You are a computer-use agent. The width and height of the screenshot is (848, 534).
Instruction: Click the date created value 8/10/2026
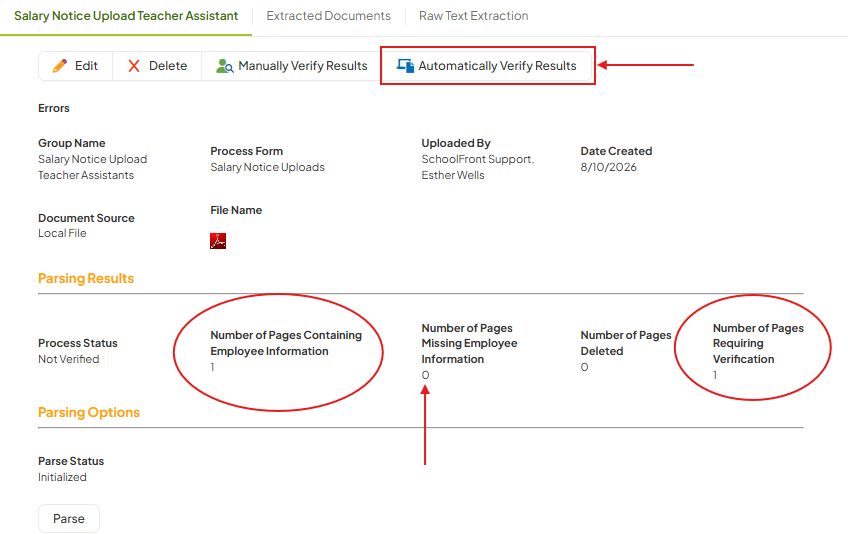(608, 167)
